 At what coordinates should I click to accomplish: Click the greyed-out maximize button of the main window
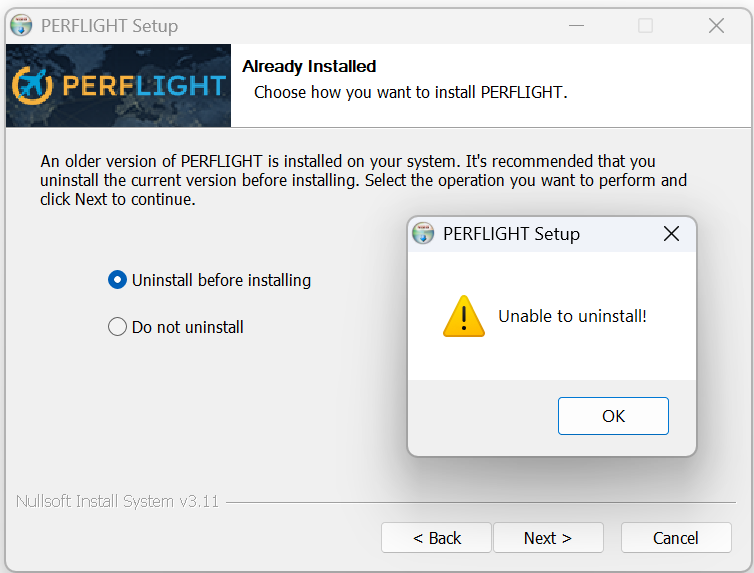[645, 25]
